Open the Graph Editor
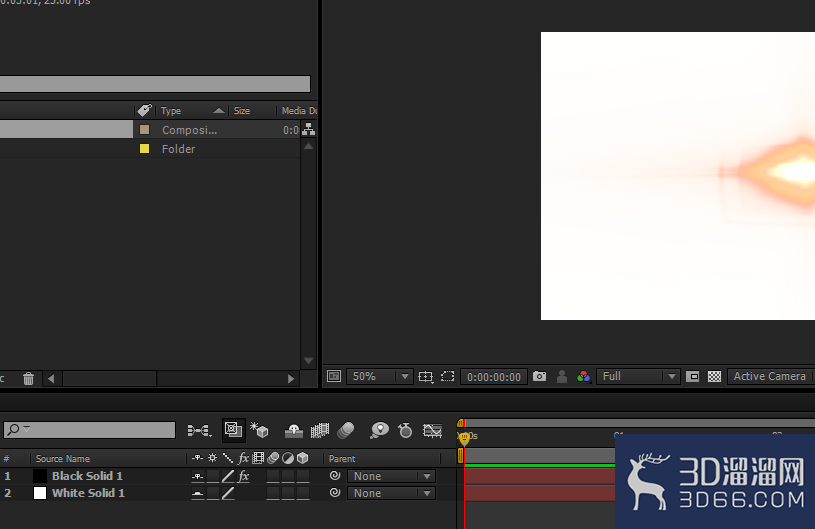815x529 pixels. pyautogui.click(x=432, y=430)
